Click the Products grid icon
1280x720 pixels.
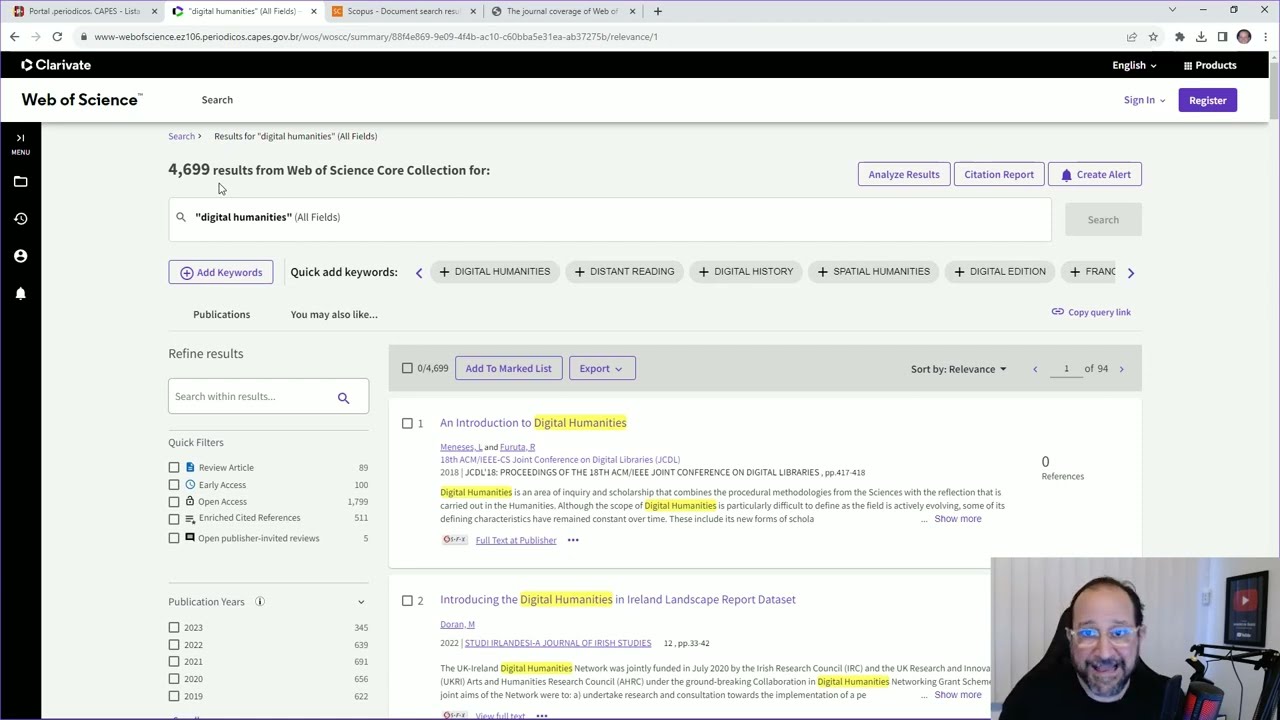(x=1187, y=66)
